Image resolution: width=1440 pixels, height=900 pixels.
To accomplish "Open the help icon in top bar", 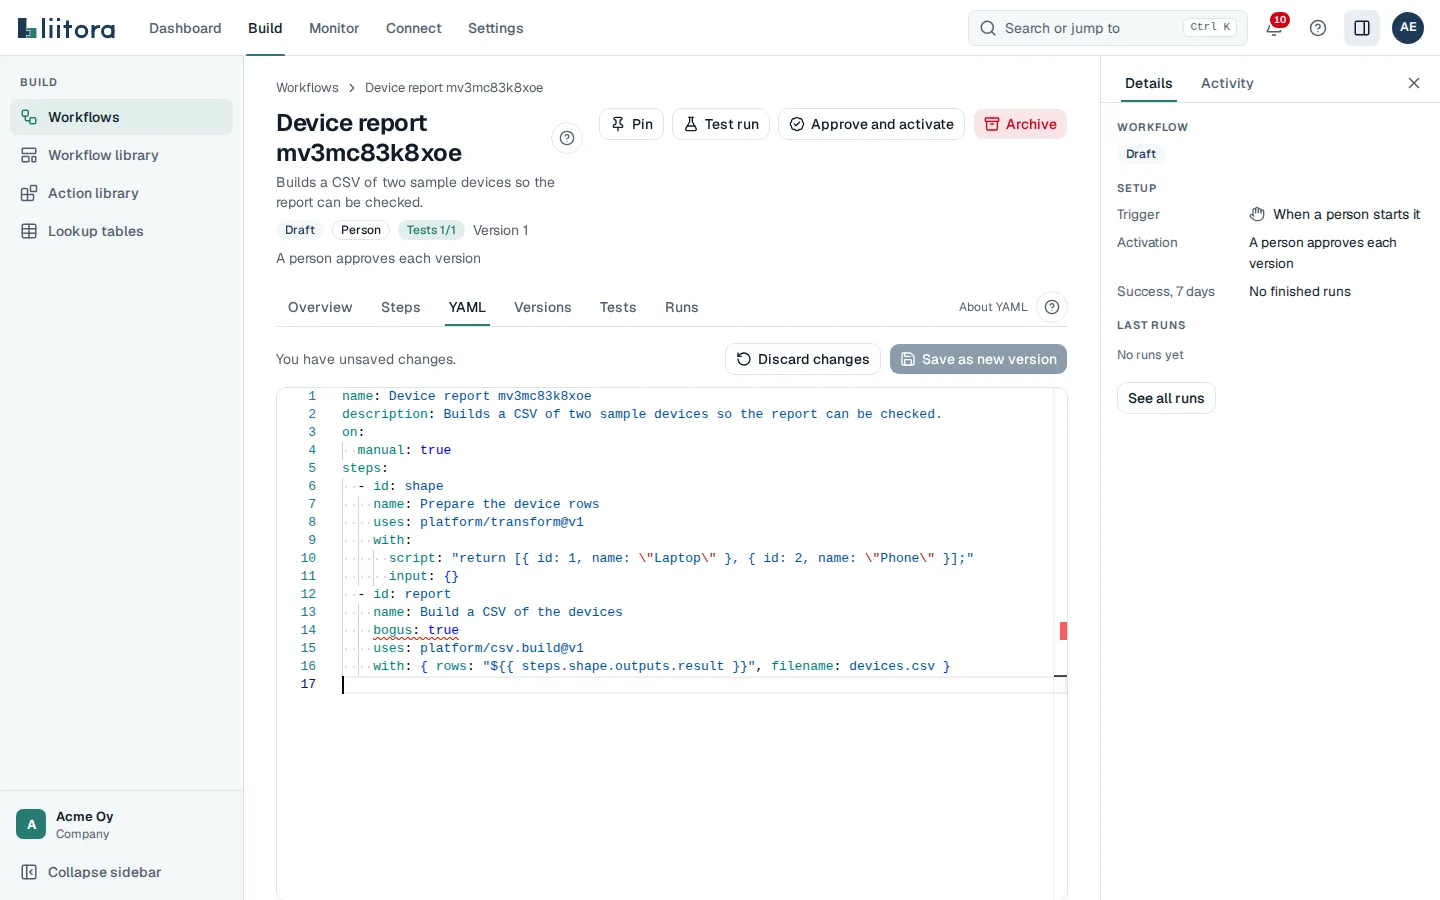I will pyautogui.click(x=1318, y=28).
